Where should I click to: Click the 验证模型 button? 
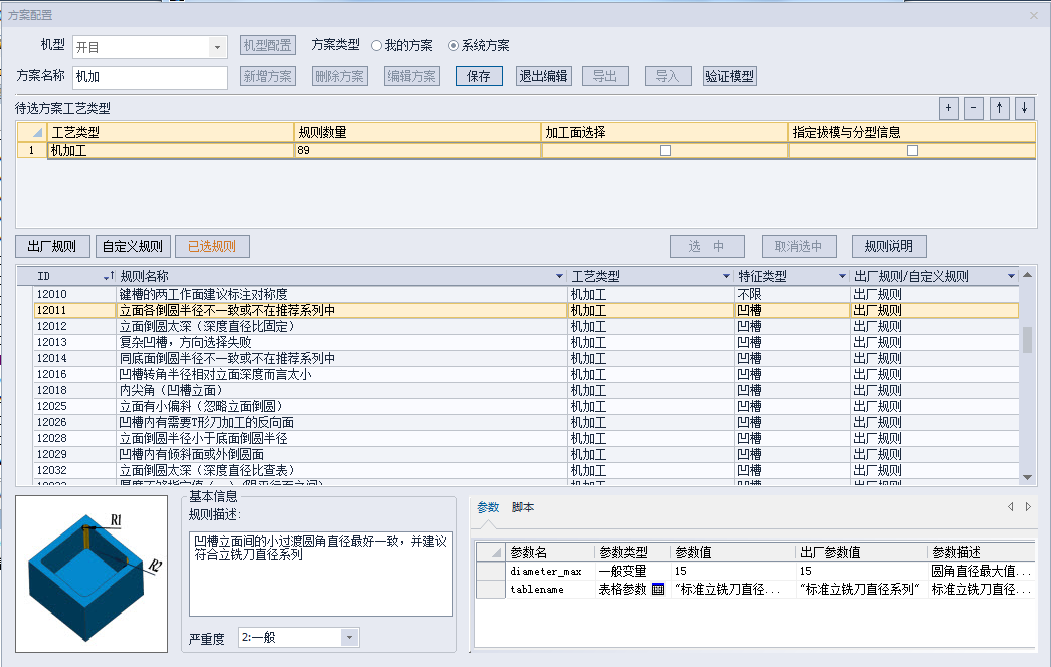point(730,75)
